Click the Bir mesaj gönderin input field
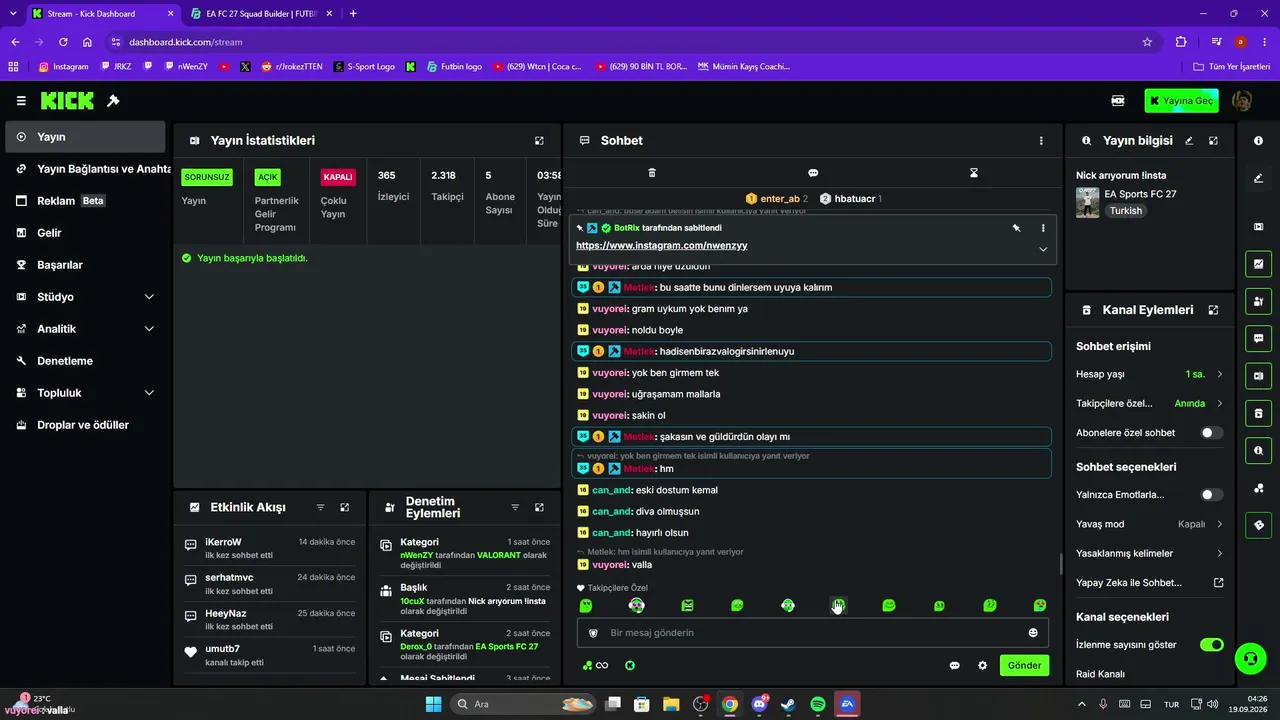 point(812,633)
